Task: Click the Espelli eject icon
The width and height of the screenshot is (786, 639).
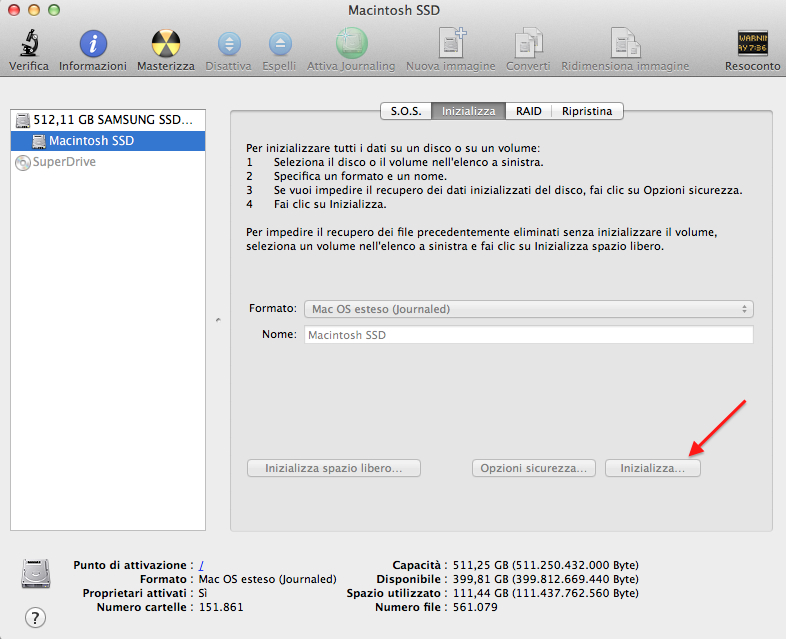Action: pos(280,44)
